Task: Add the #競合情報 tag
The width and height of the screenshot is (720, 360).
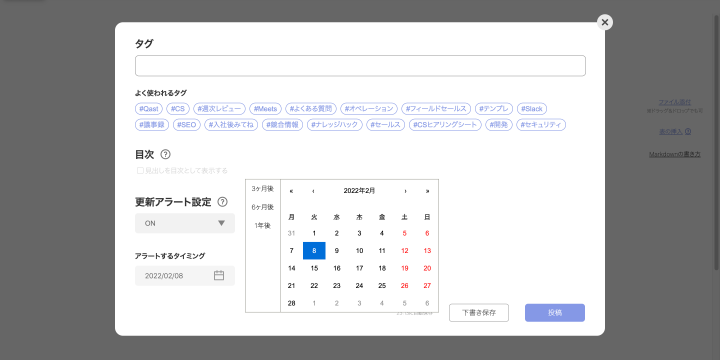Action: click(282, 124)
